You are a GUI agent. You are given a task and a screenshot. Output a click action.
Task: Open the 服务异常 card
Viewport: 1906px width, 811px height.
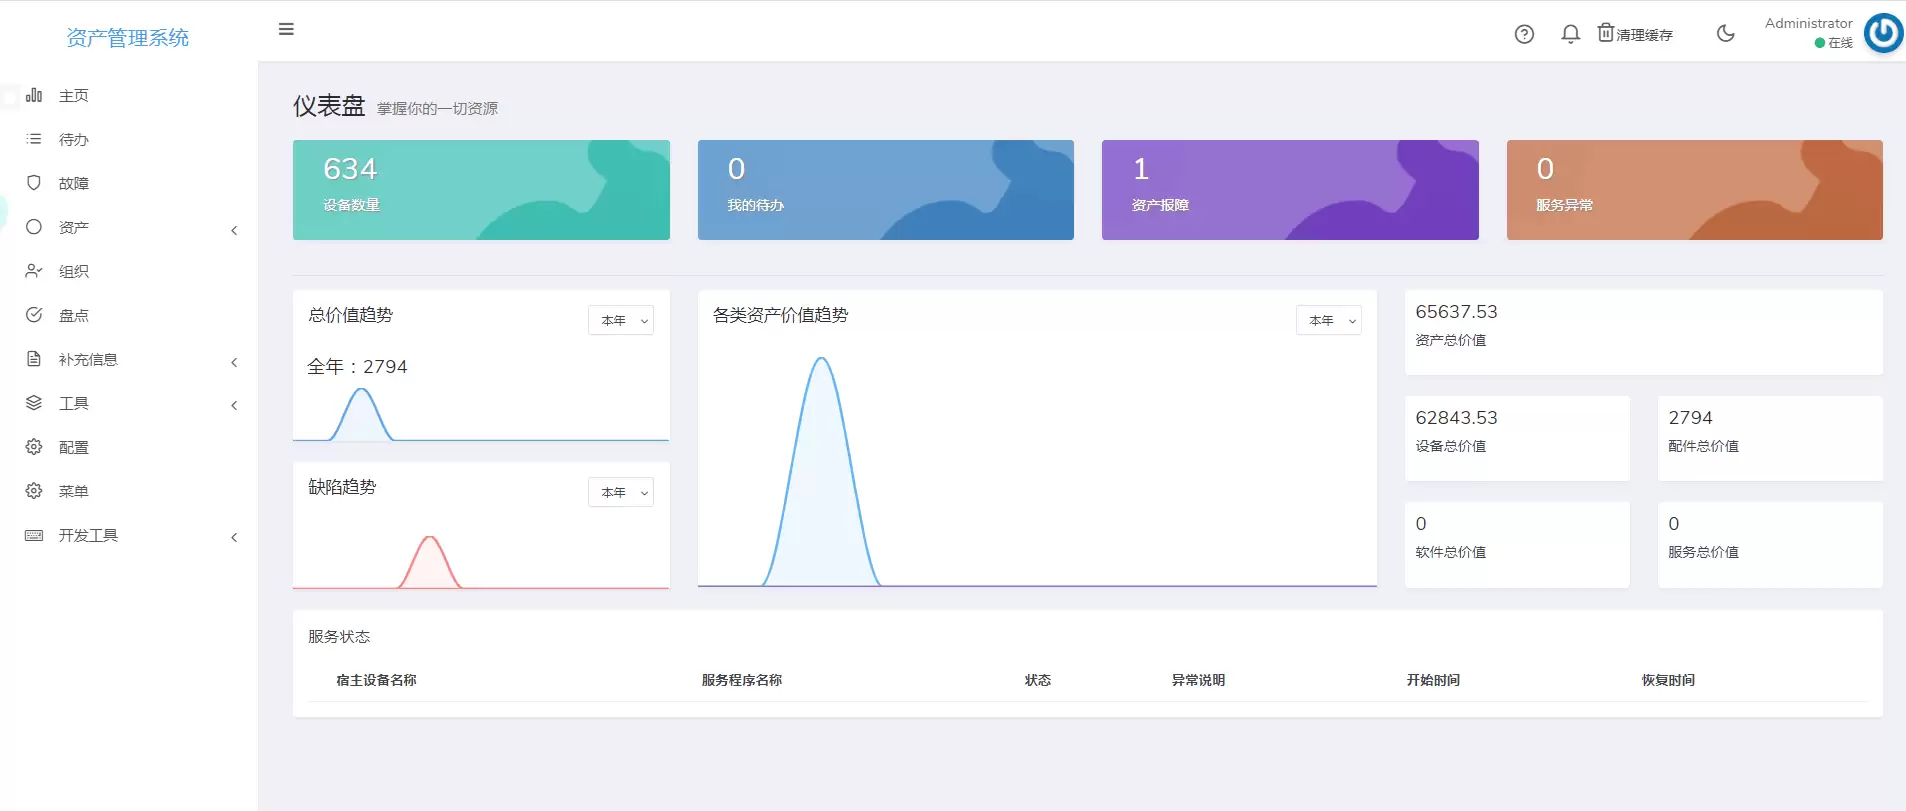click(1695, 190)
